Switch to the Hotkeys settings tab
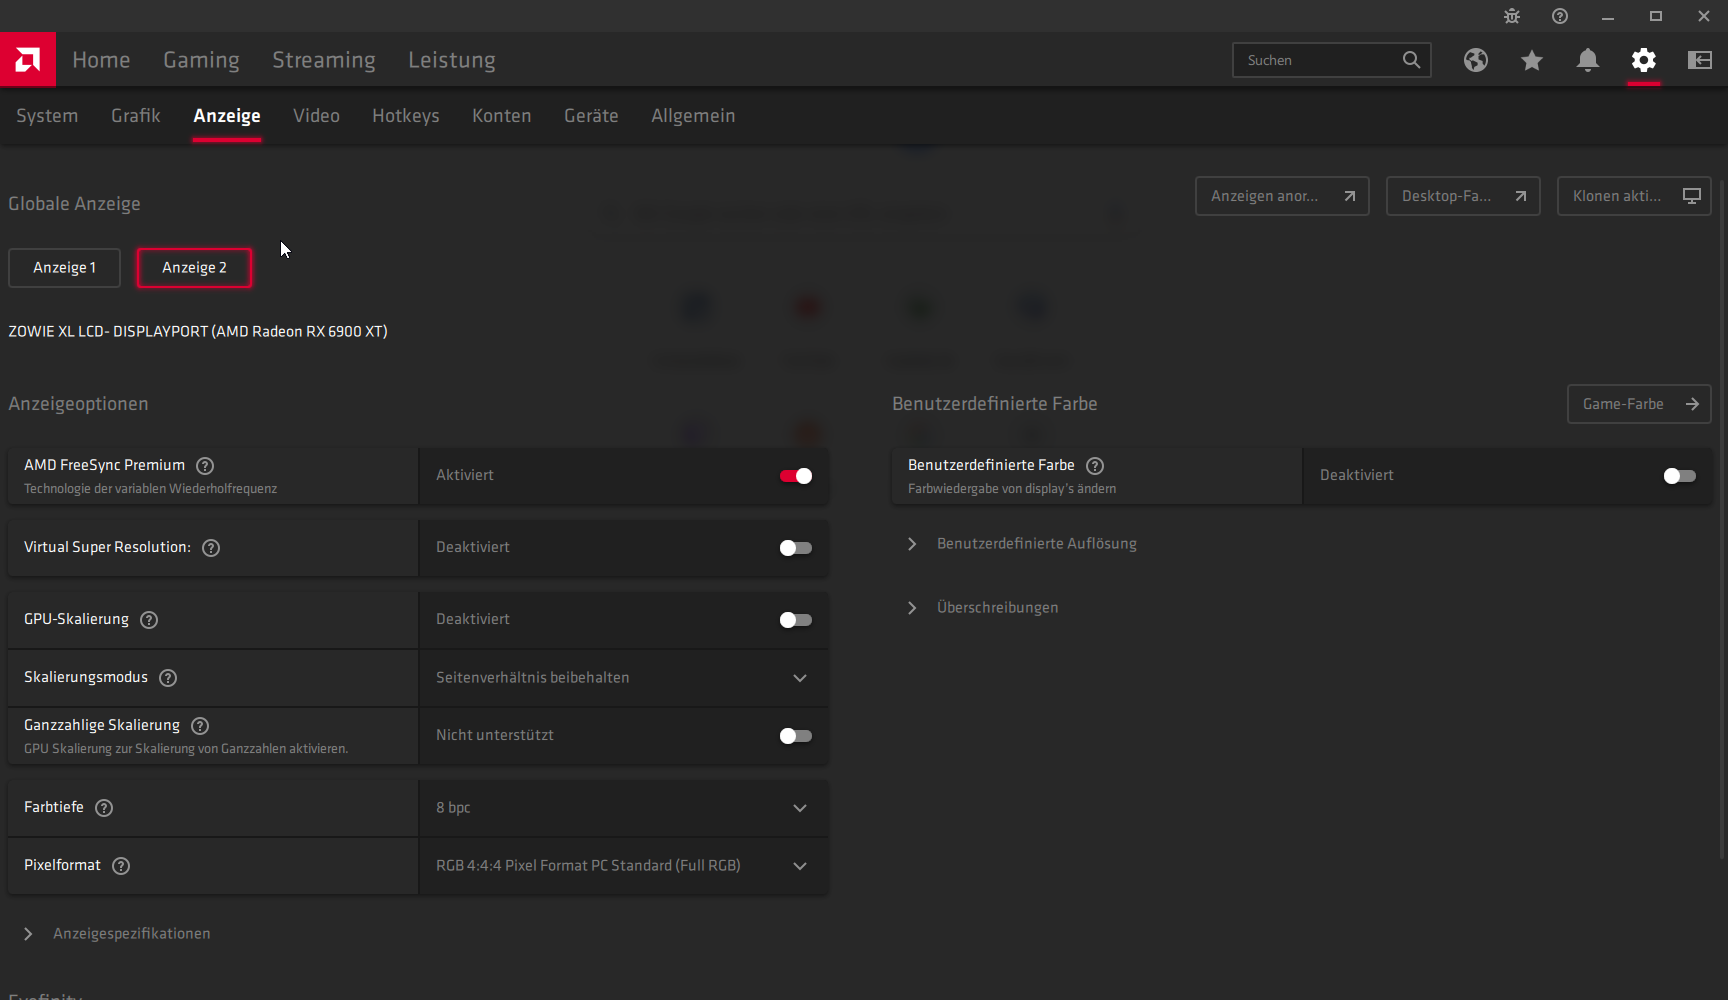The height and width of the screenshot is (1000, 1728). click(x=406, y=116)
